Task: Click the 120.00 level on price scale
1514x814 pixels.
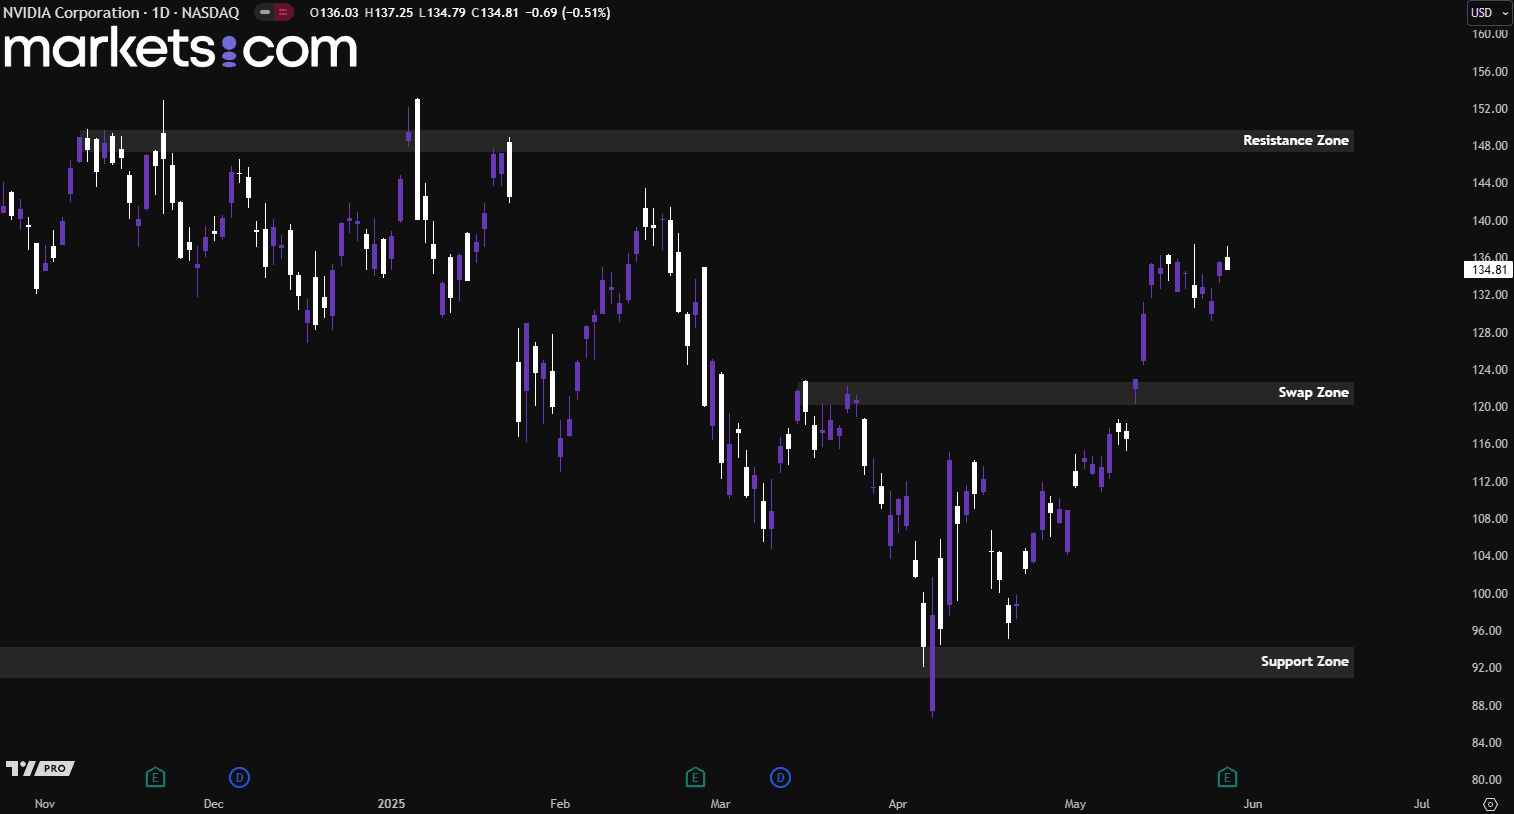Action: (1489, 407)
